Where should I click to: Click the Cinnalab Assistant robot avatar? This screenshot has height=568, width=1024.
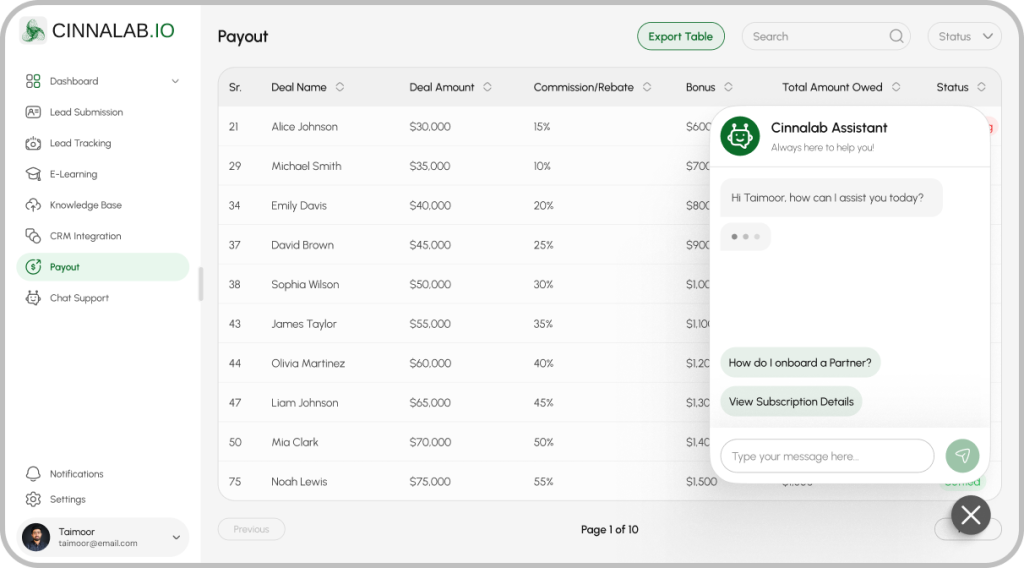pyautogui.click(x=739, y=136)
